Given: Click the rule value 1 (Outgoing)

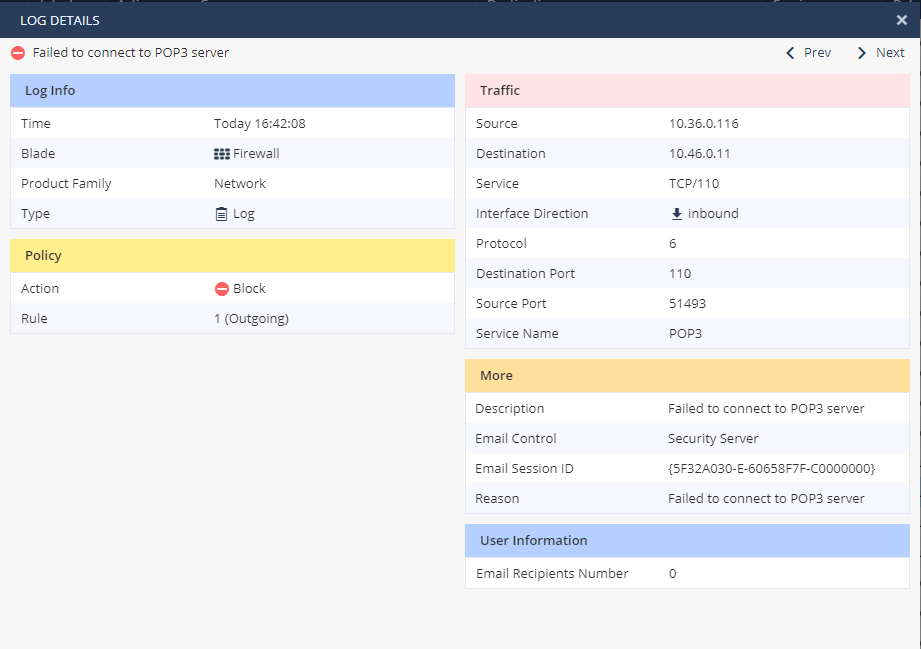Looking at the screenshot, I should click(x=251, y=318).
